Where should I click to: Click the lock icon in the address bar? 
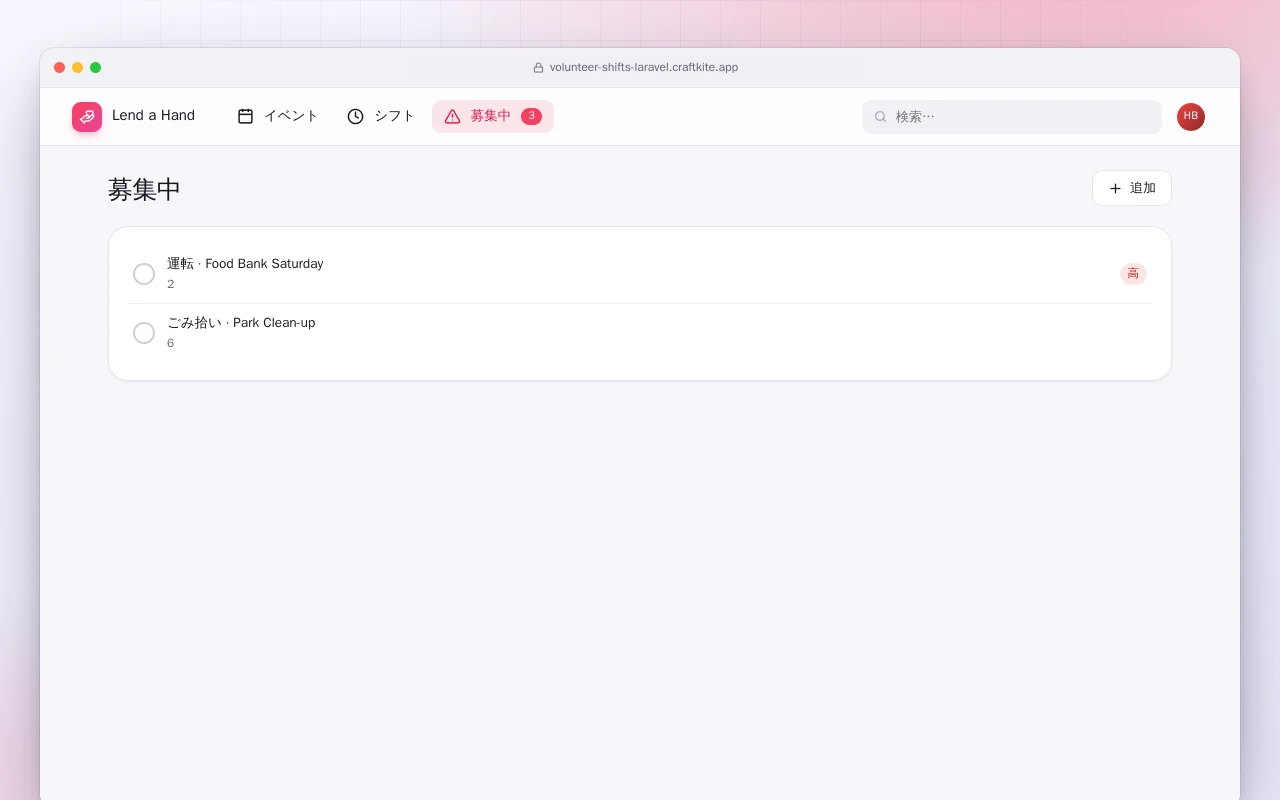click(538, 68)
